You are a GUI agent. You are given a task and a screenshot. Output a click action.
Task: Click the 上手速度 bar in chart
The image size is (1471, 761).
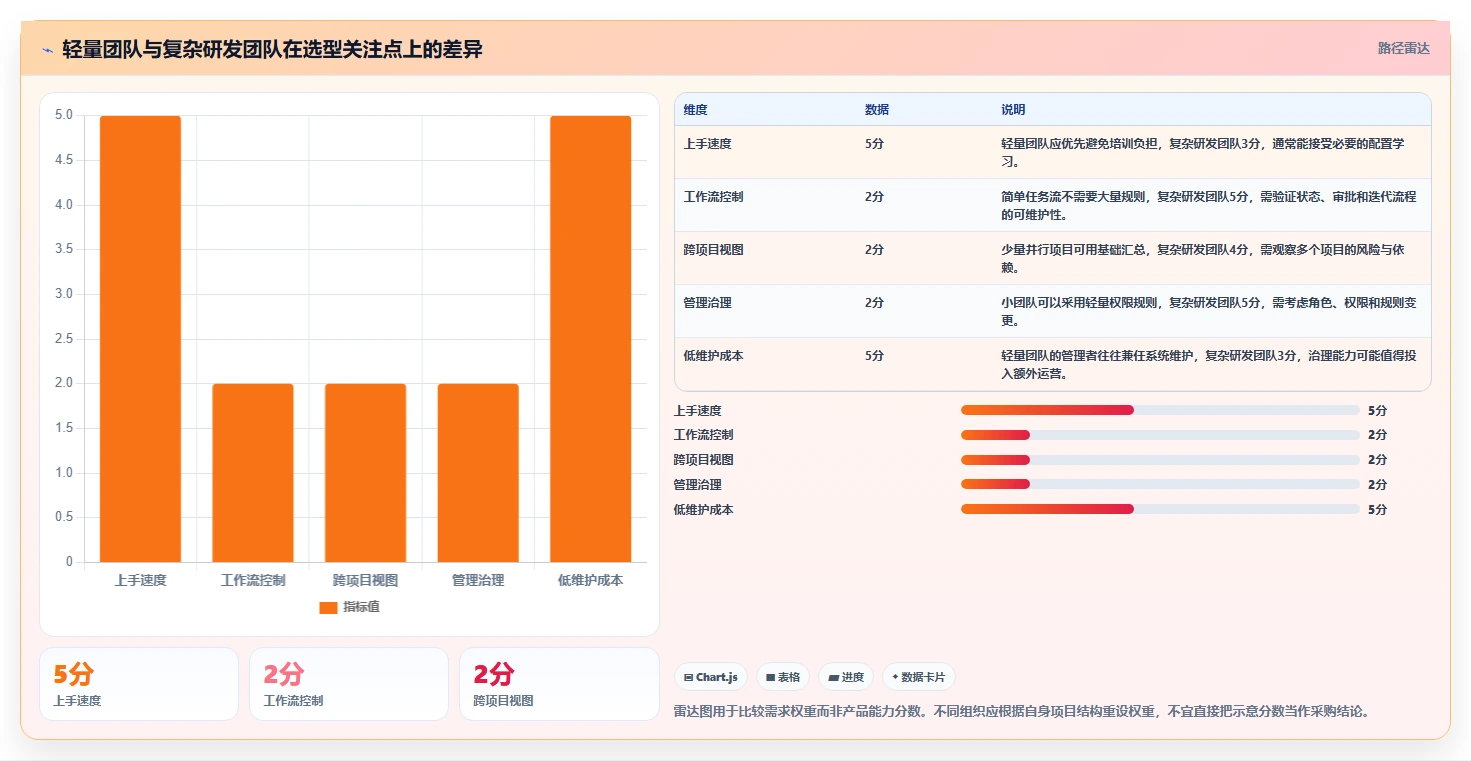pyautogui.click(x=140, y=339)
